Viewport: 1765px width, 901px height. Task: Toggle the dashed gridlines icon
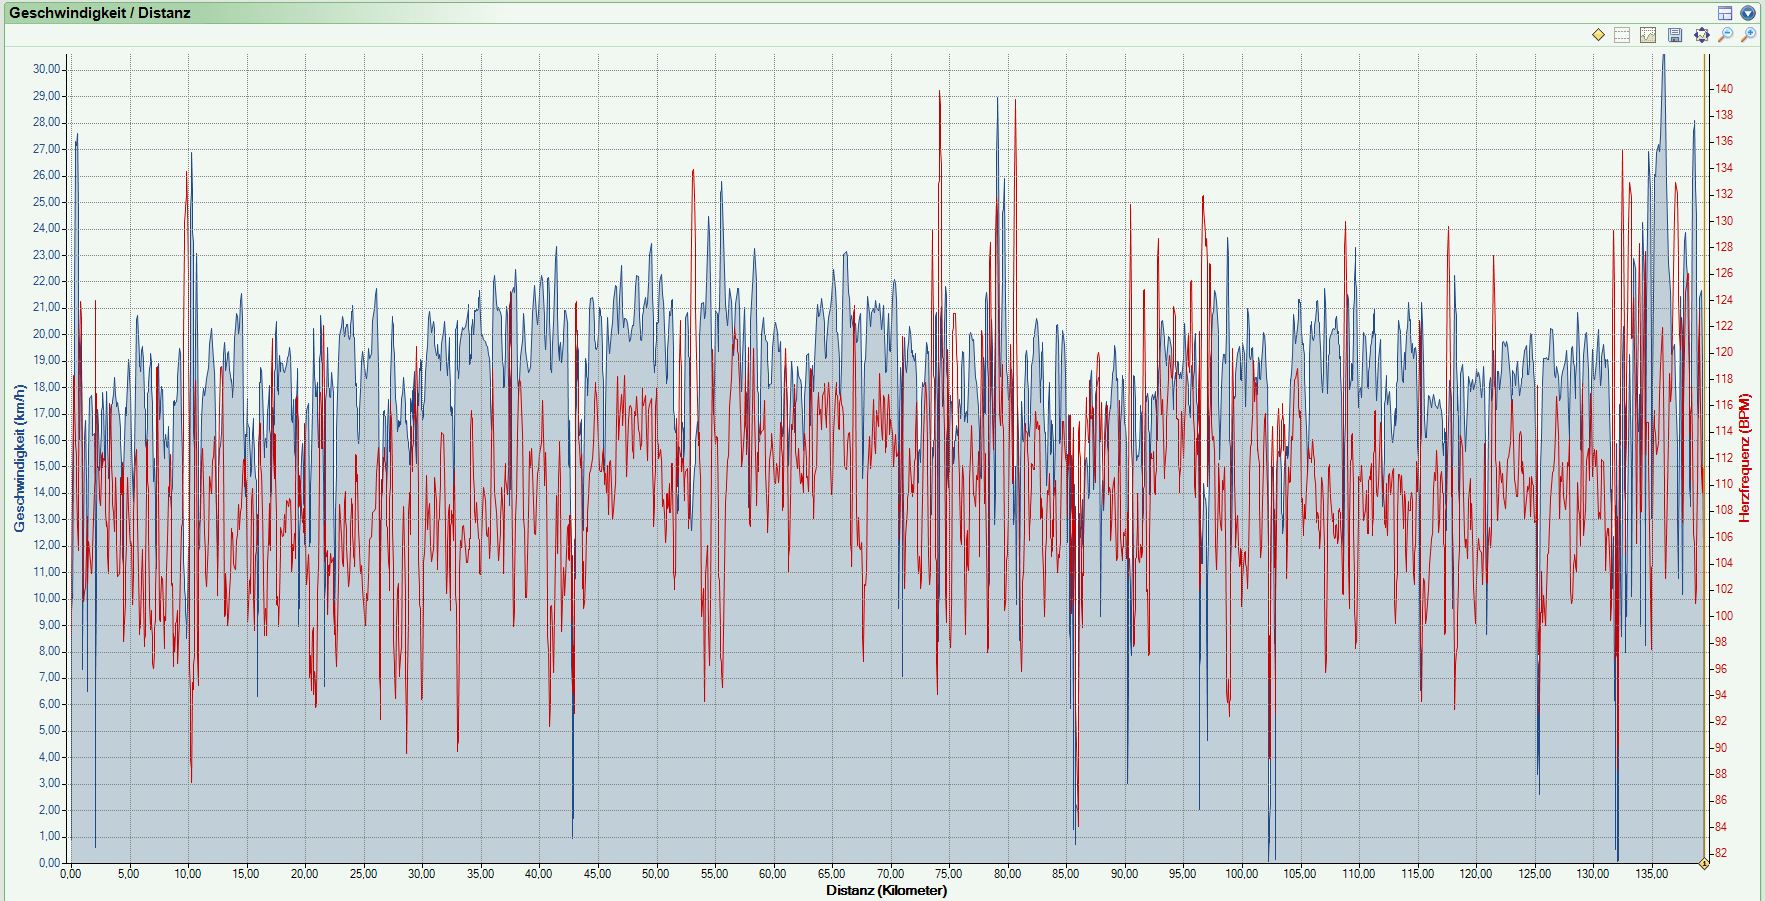[1622, 35]
